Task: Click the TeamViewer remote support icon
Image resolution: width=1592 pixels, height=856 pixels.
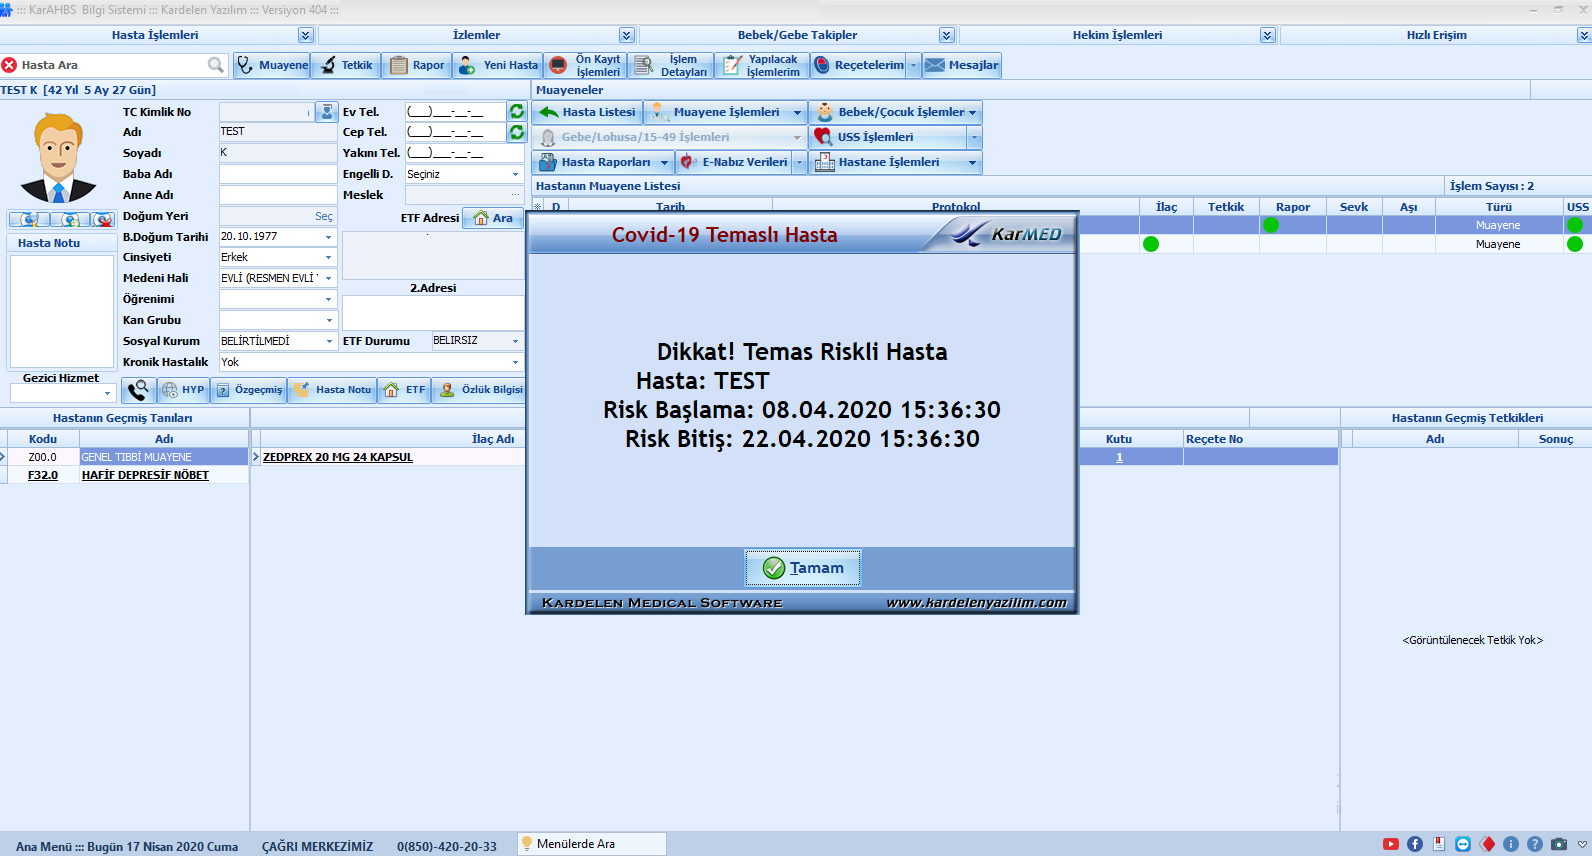Action: pos(1463,844)
